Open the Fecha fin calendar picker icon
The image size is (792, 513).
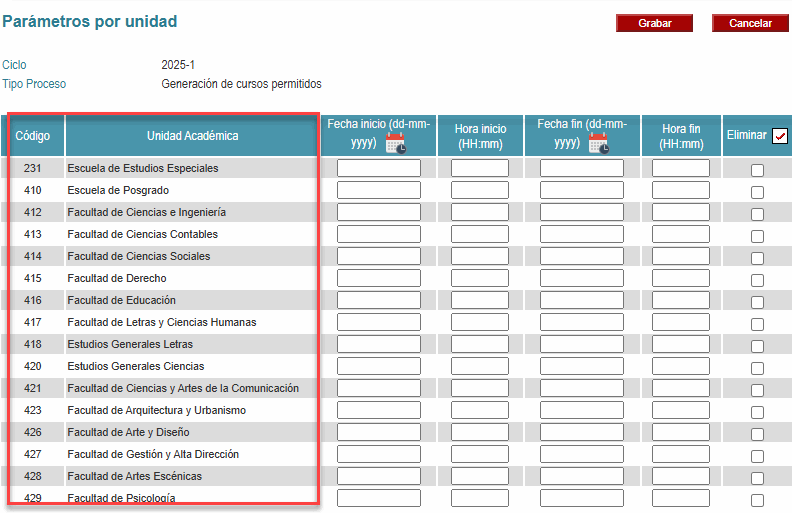[598, 143]
